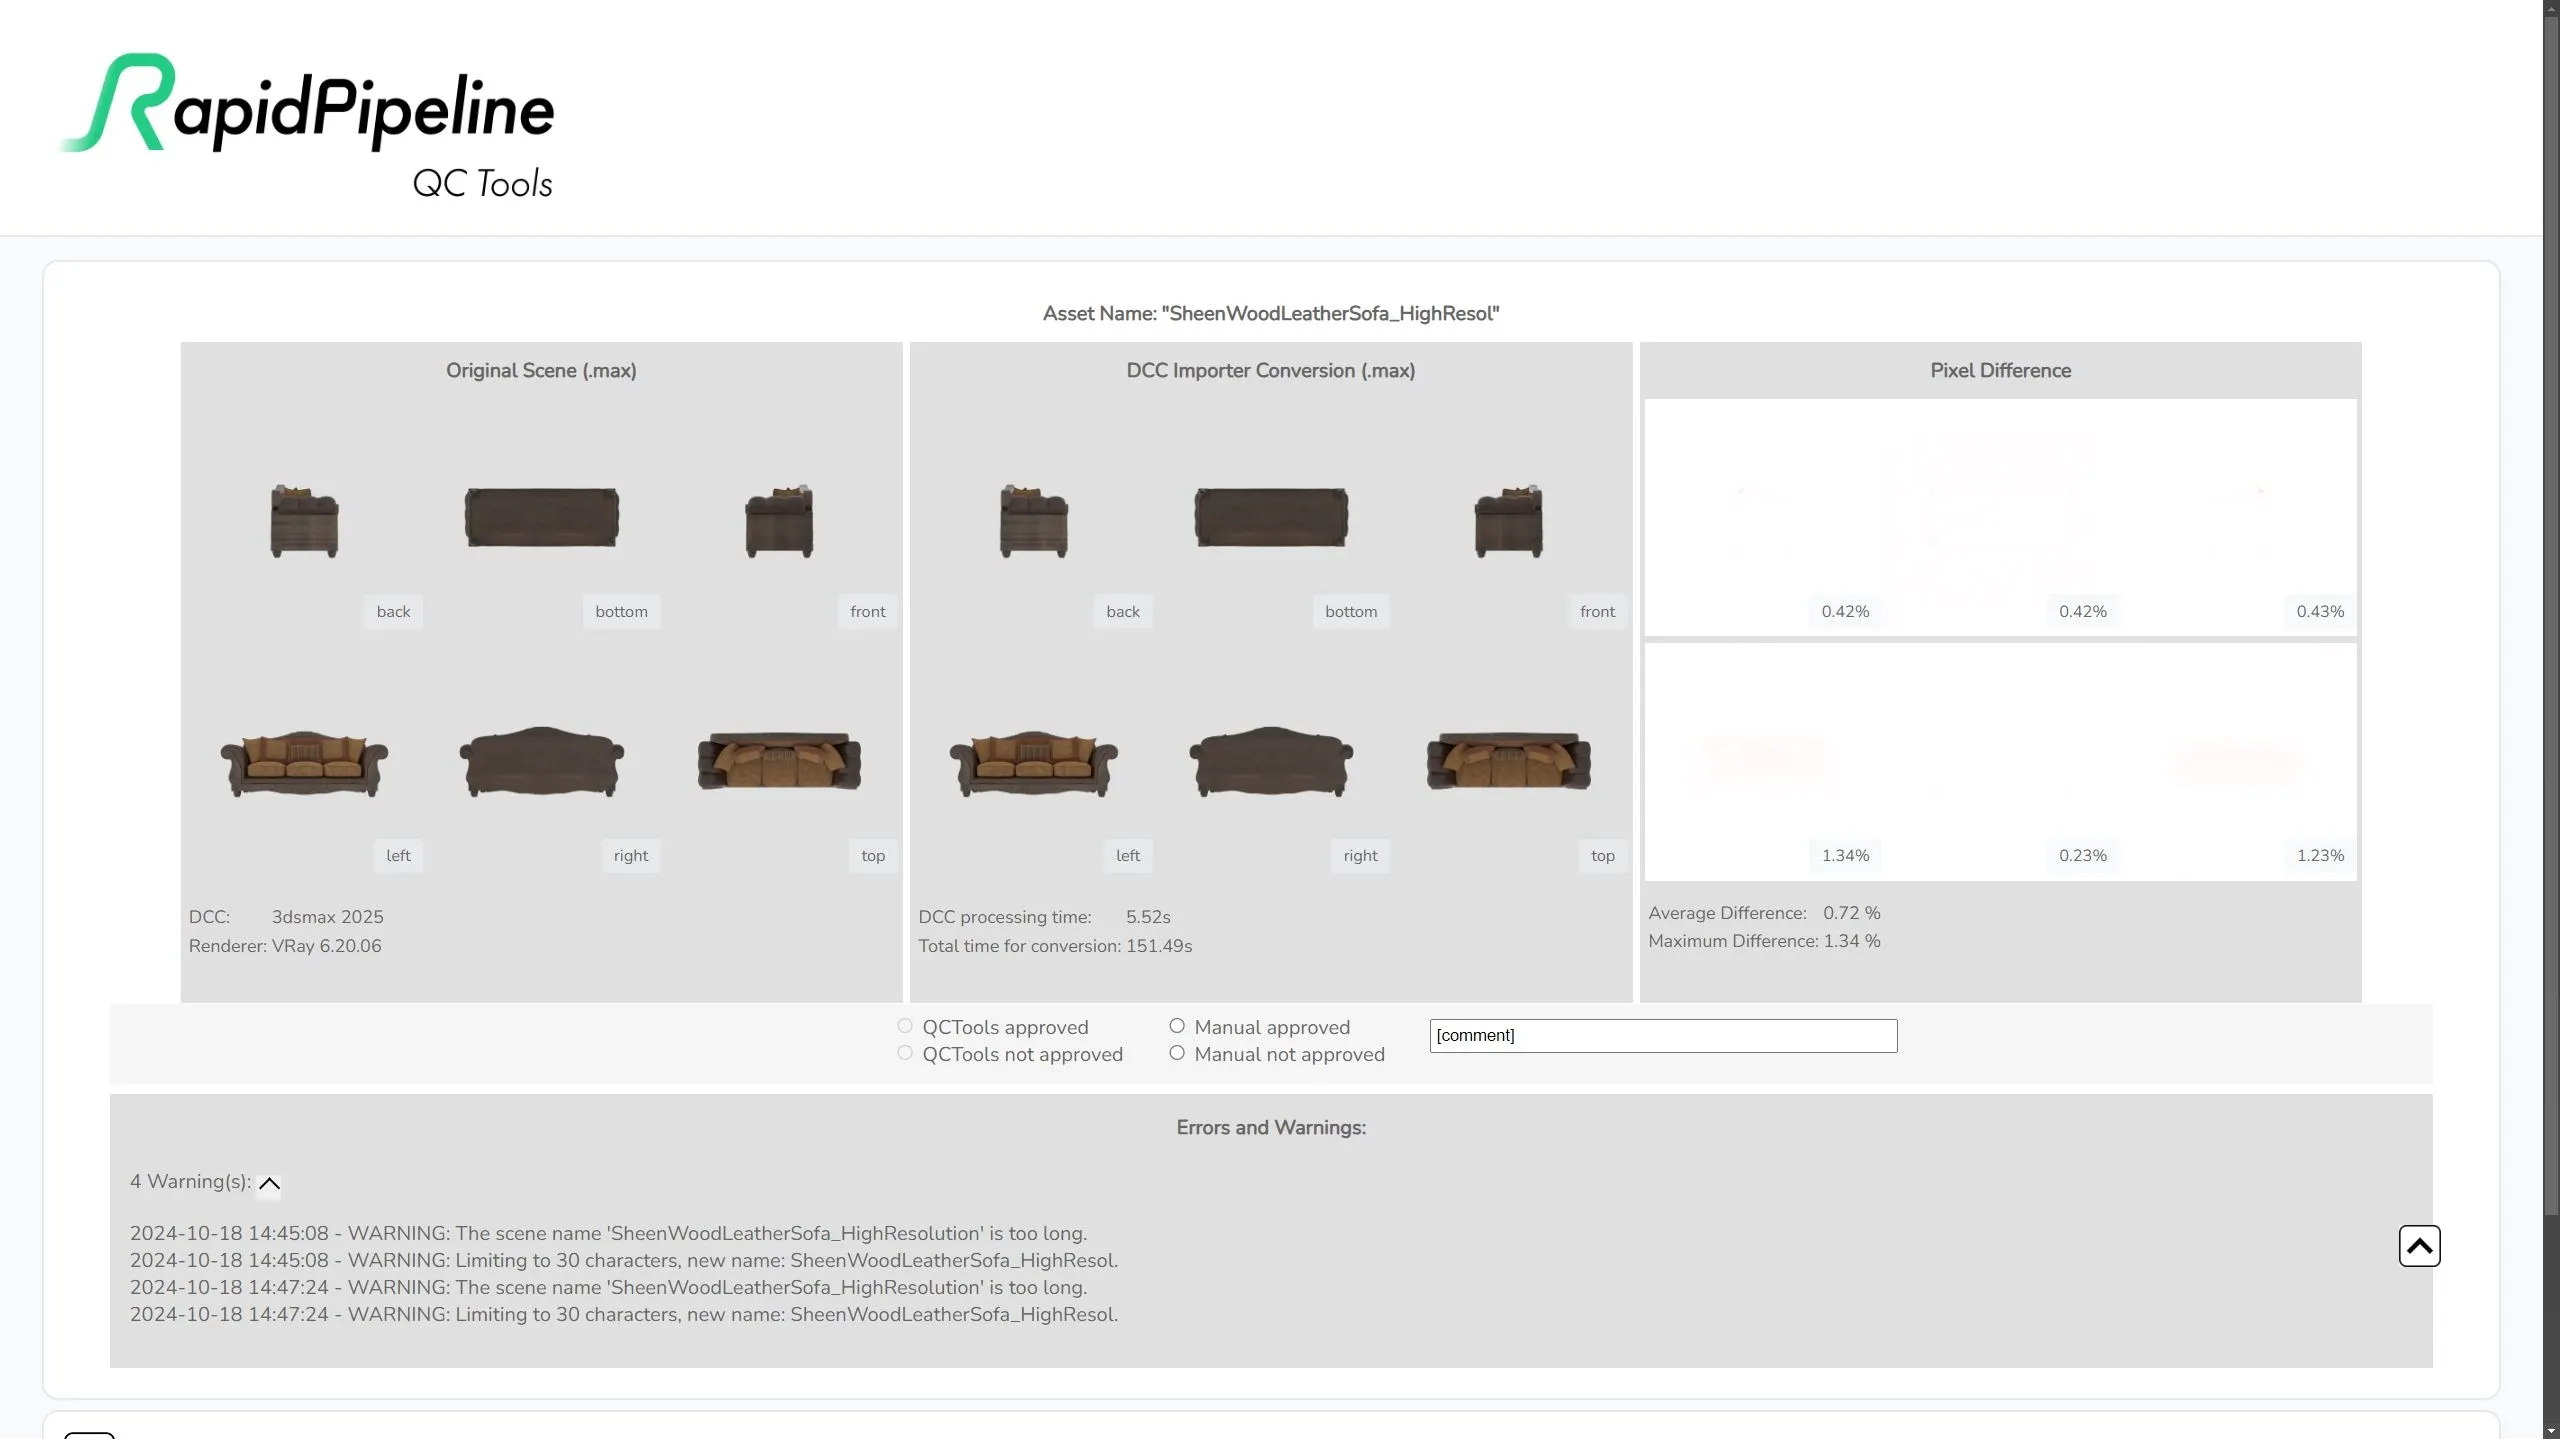Click the scrollbar down arrow

2551,1430
